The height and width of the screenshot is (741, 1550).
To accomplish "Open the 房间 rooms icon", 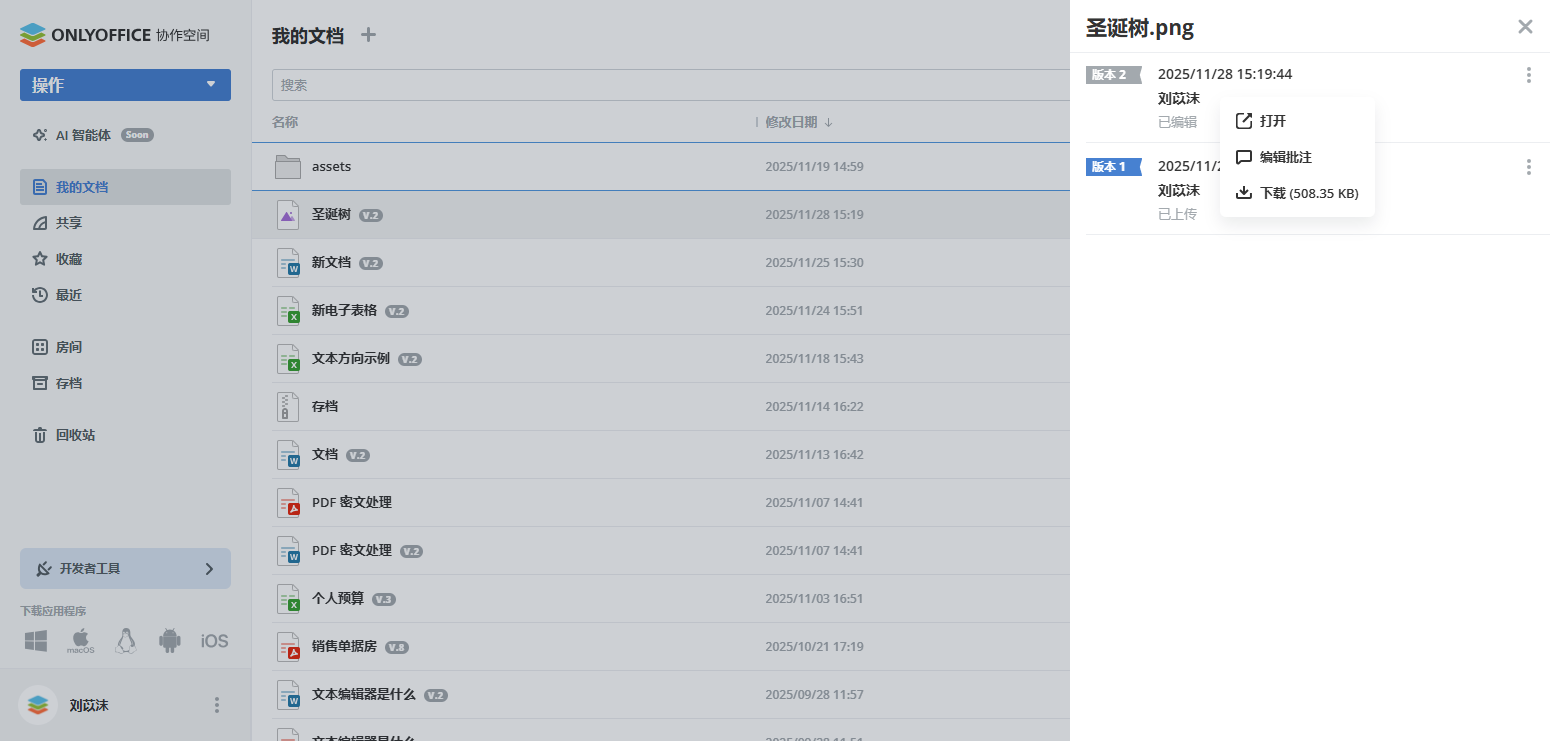I will [x=40, y=347].
